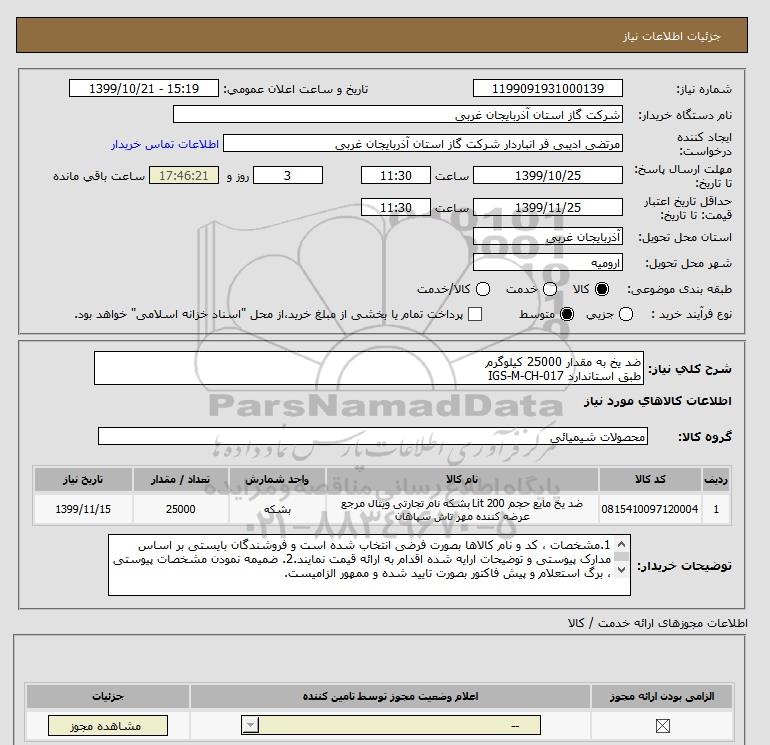Select need date cell 1399/11/15
The width and height of the screenshot is (770, 745).
coord(83,509)
